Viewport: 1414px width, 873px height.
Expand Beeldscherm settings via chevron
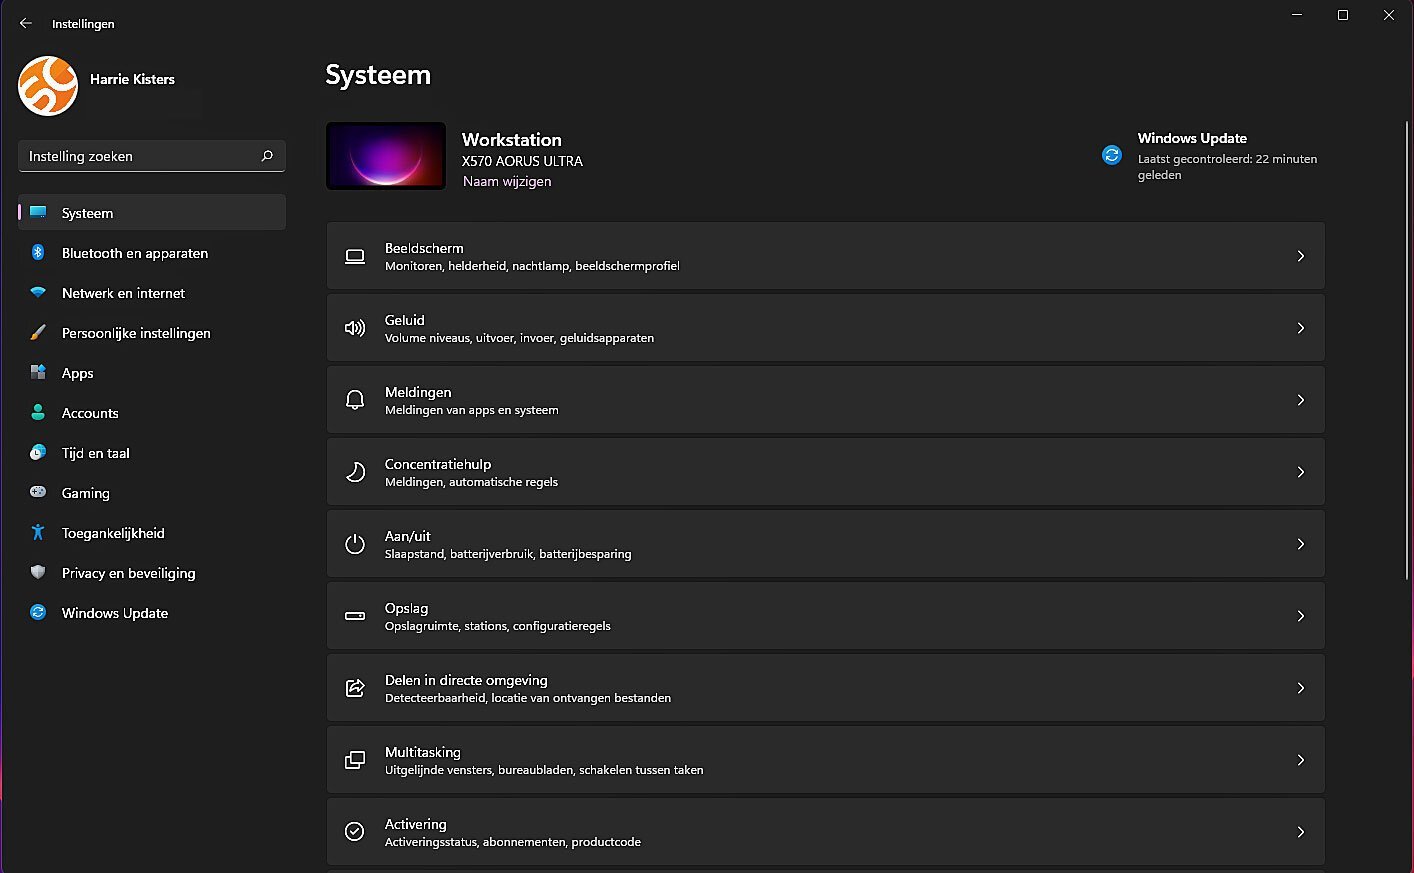coord(1301,256)
